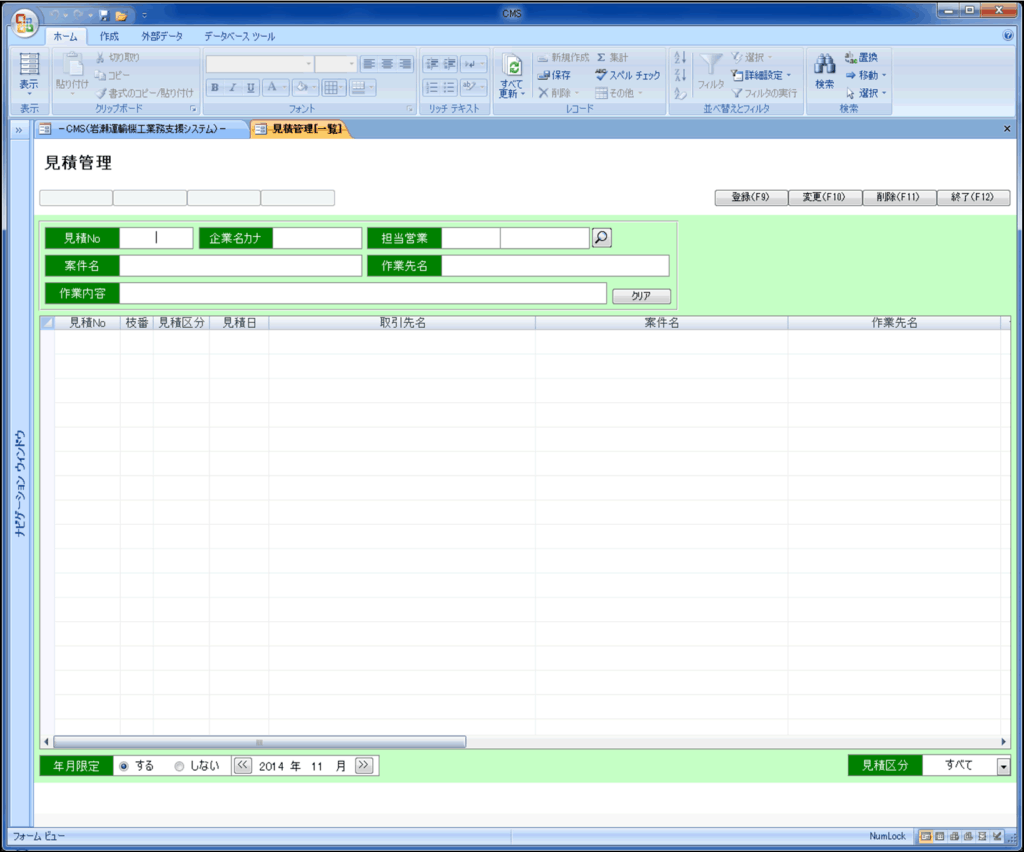This screenshot has height=852, width=1024.
Task: Click the 保存 save record icon
Action: pos(543,75)
